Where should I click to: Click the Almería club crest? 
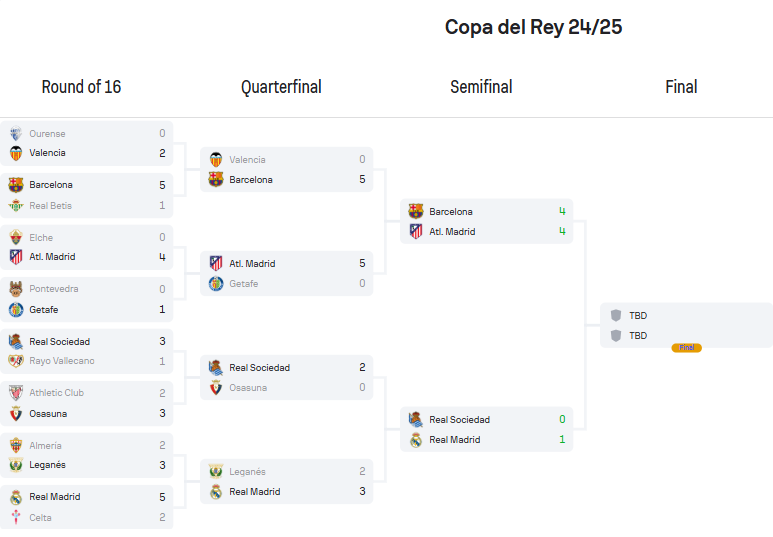point(16,445)
